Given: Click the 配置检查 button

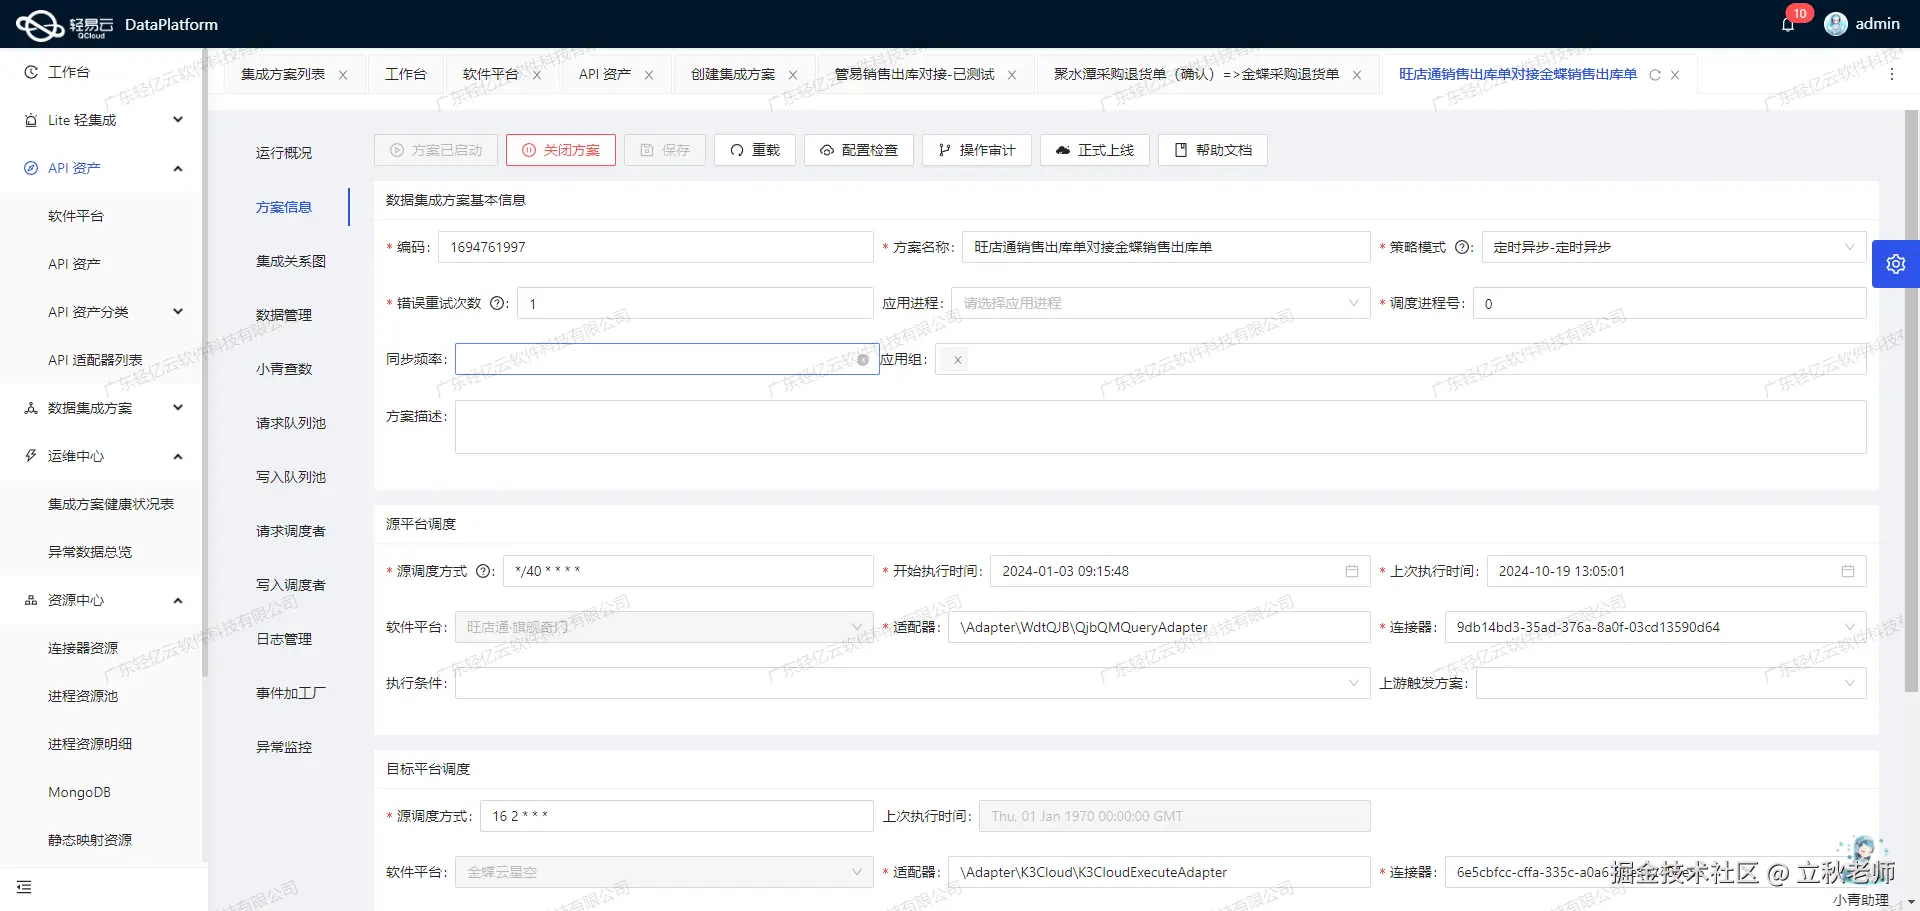Looking at the screenshot, I should [x=858, y=150].
